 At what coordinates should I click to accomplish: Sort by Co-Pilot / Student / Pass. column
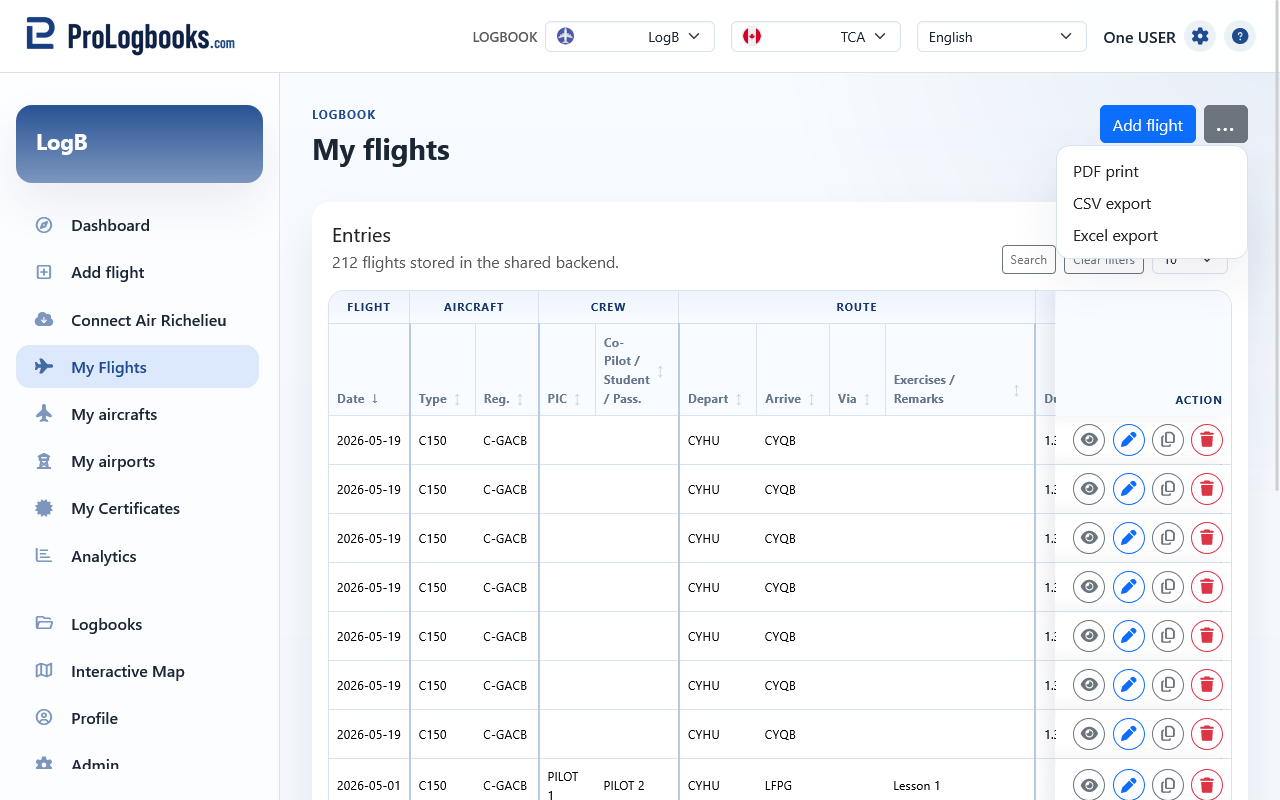pos(660,371)
